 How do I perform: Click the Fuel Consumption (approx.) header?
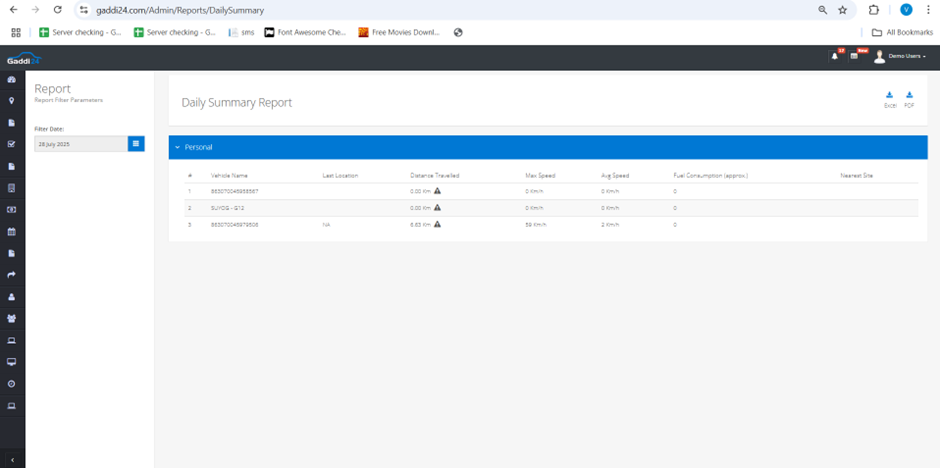pos(710,176)
